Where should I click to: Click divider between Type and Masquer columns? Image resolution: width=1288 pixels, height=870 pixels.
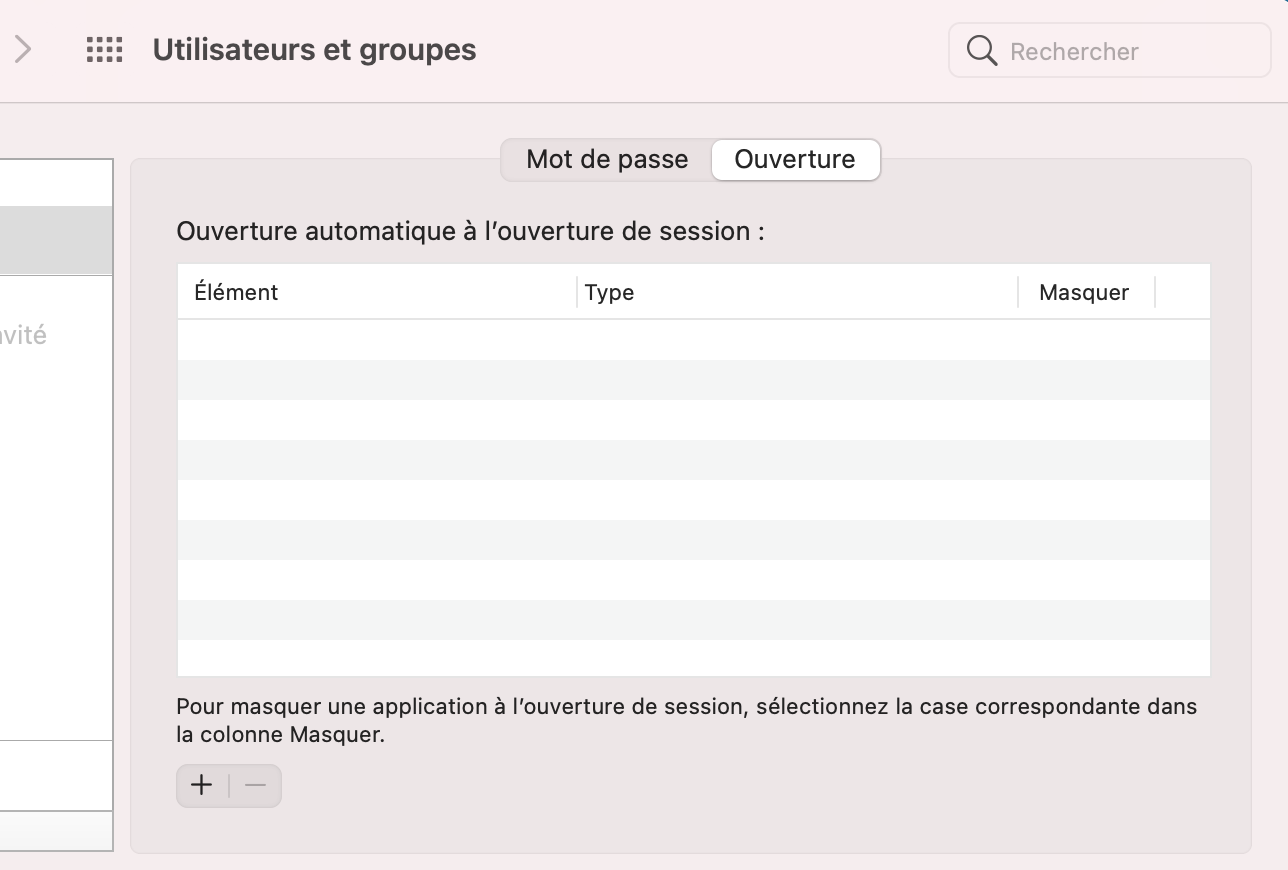pyautogui.click(x=1018, y=292)
